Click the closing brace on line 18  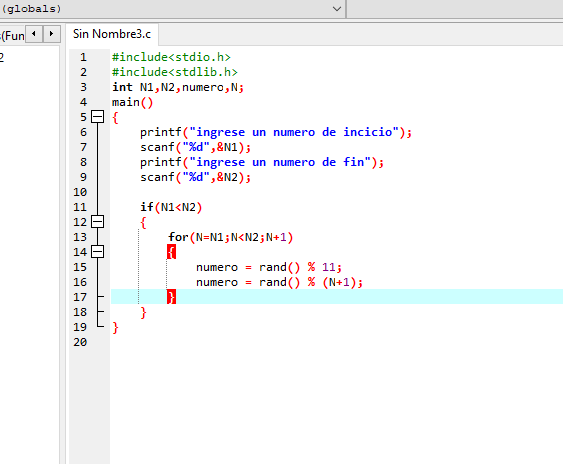pos(143,313)
